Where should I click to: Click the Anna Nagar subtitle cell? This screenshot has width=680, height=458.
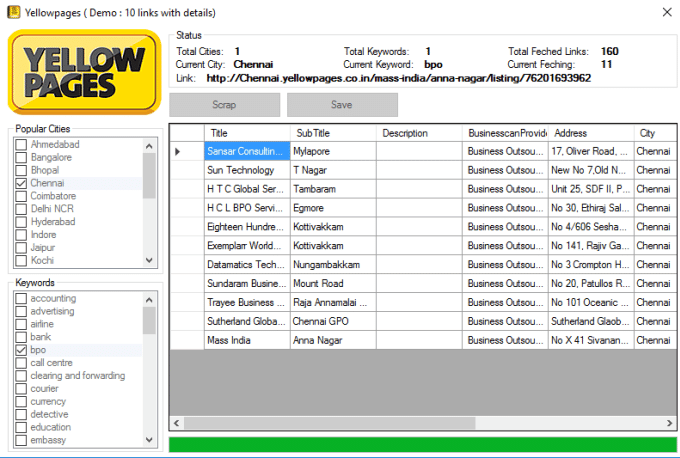pos(333,340)
